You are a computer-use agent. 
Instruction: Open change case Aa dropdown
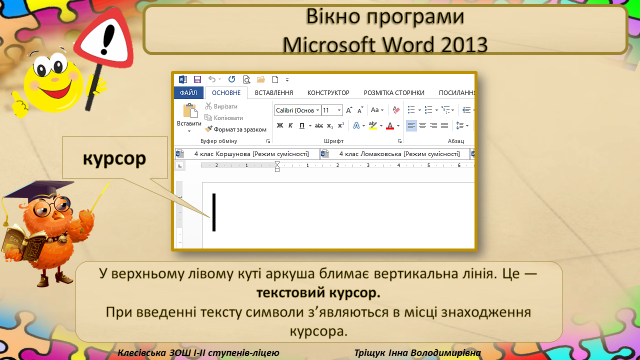tap(377, 110)
